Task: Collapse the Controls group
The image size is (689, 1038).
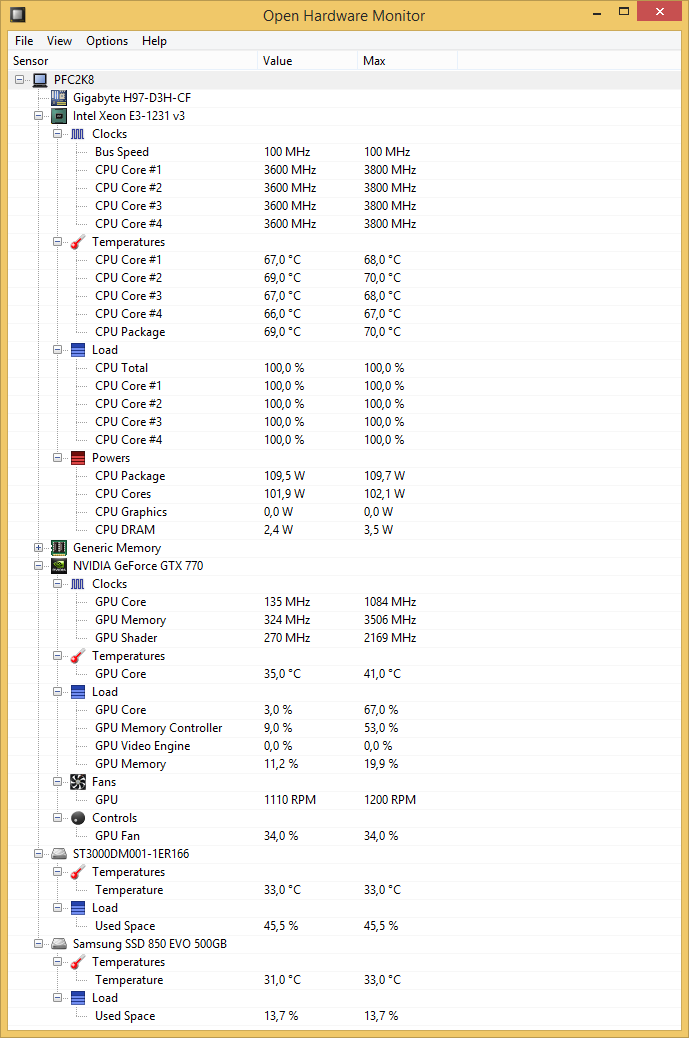Action: point(58,818)
